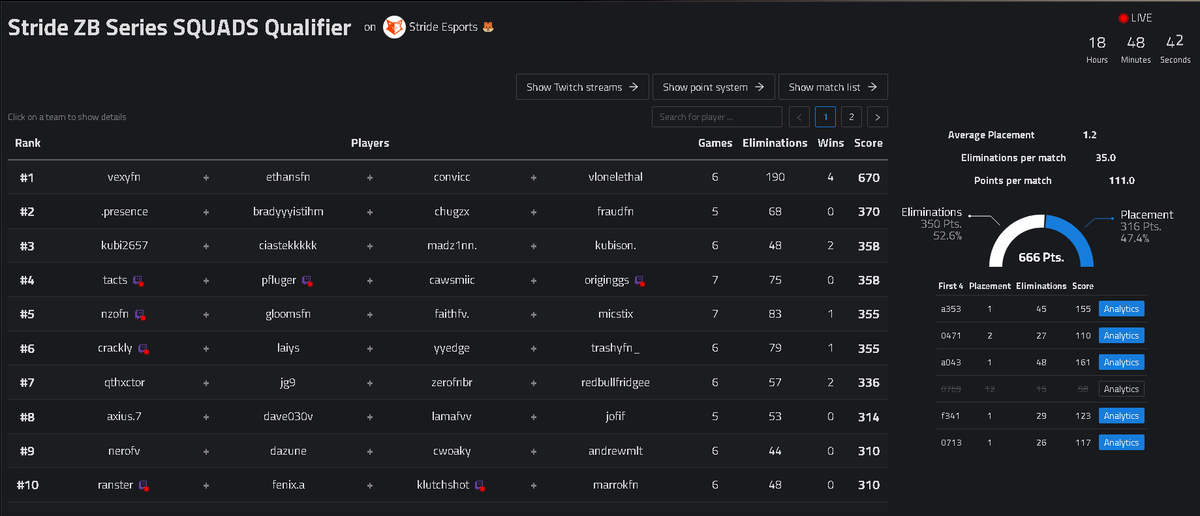Image resolution: width=1200 pixels, height=516 pixels.
Task: Open Analytics for match 0471
Action: pos(1121,336)
